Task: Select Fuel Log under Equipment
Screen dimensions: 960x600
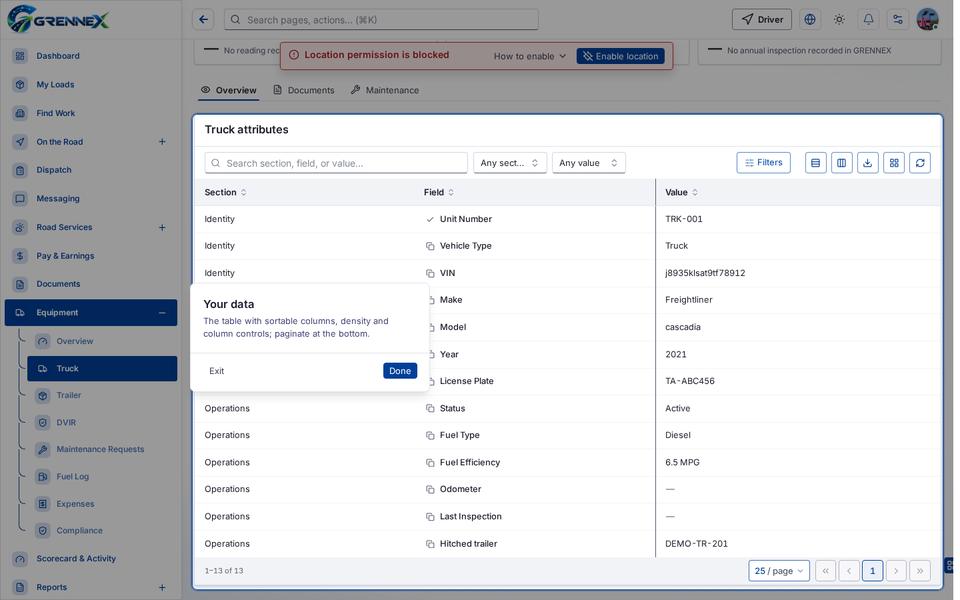Action: tap(102, 476)
